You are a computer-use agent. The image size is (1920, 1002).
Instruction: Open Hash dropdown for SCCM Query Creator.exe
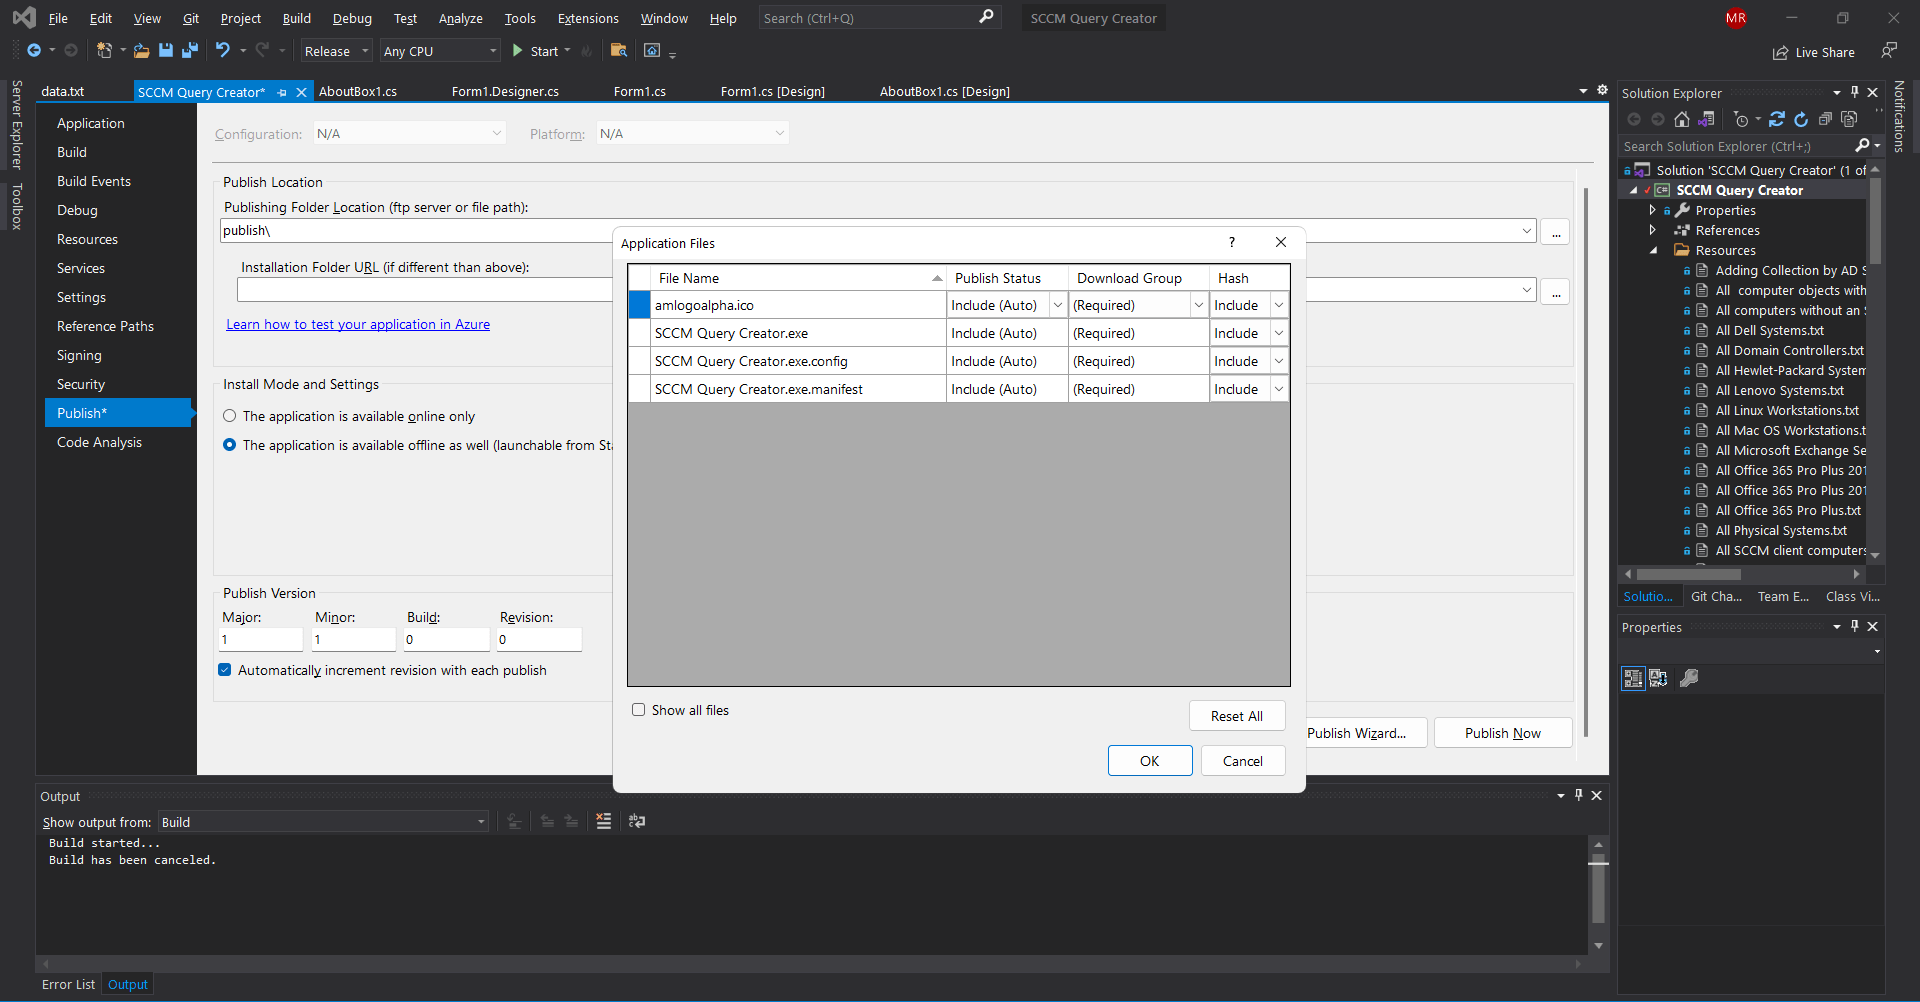(1278, 333)
